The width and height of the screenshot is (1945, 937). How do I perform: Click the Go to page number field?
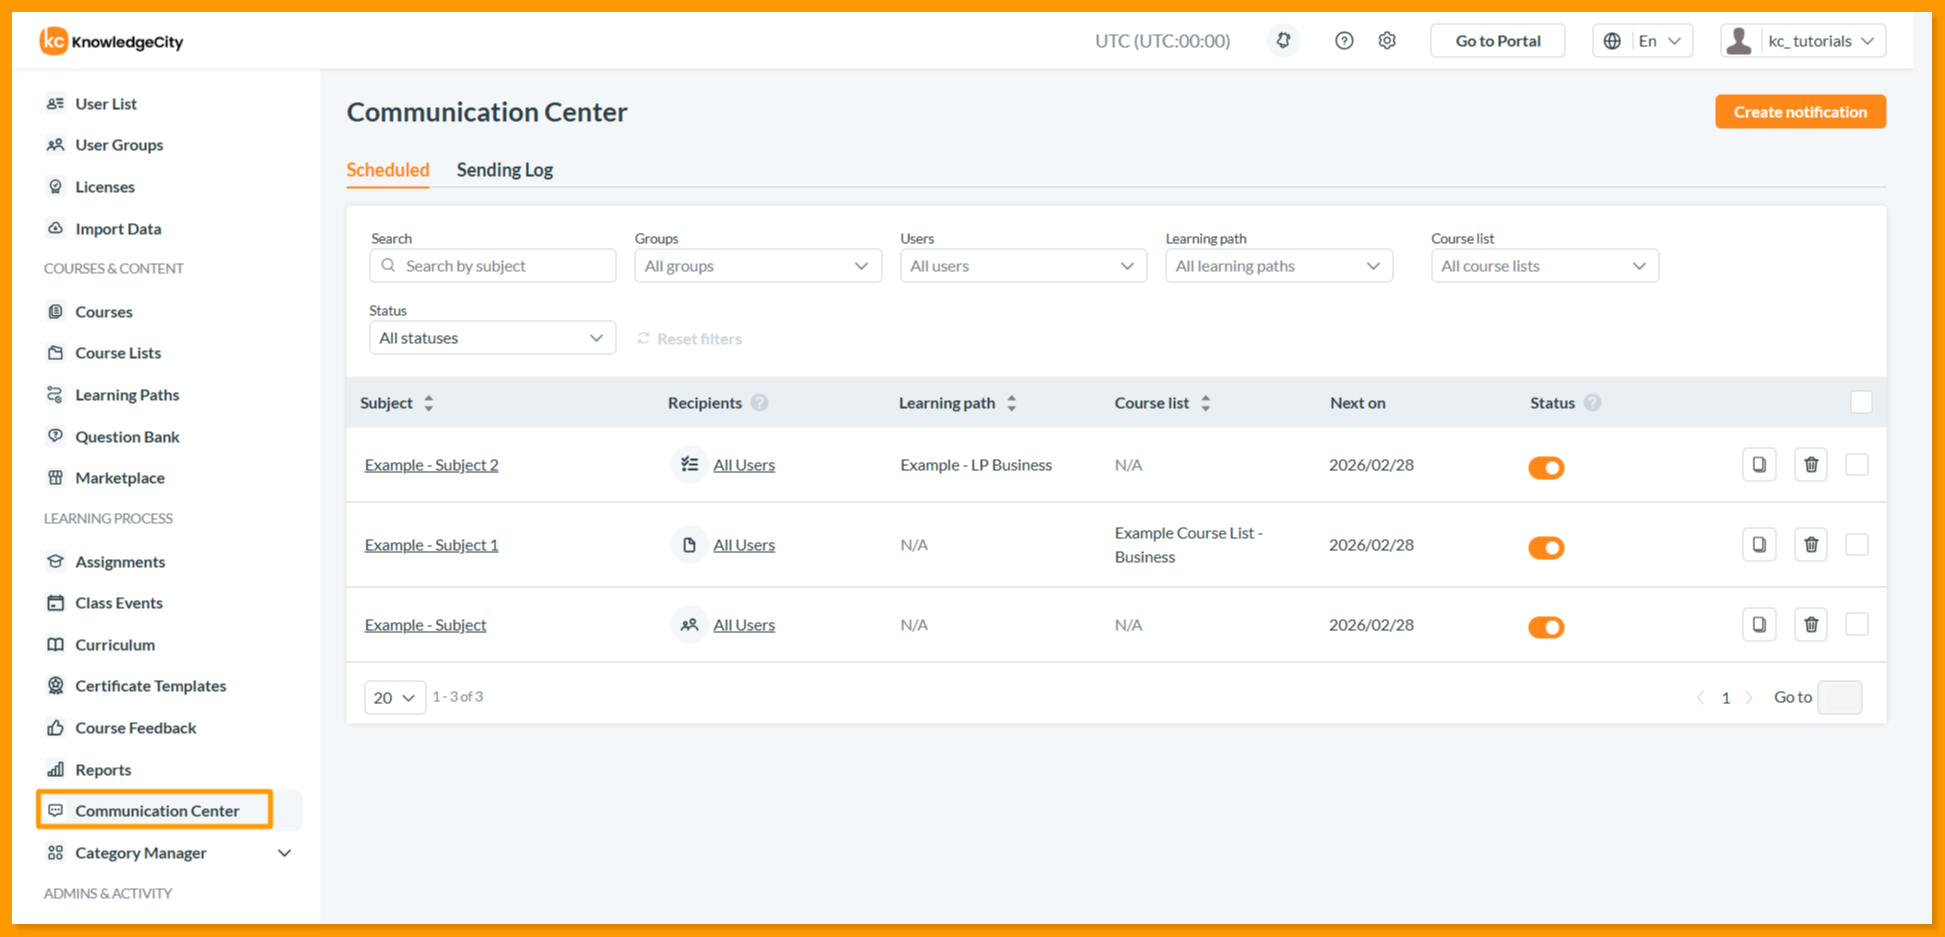1840,698
